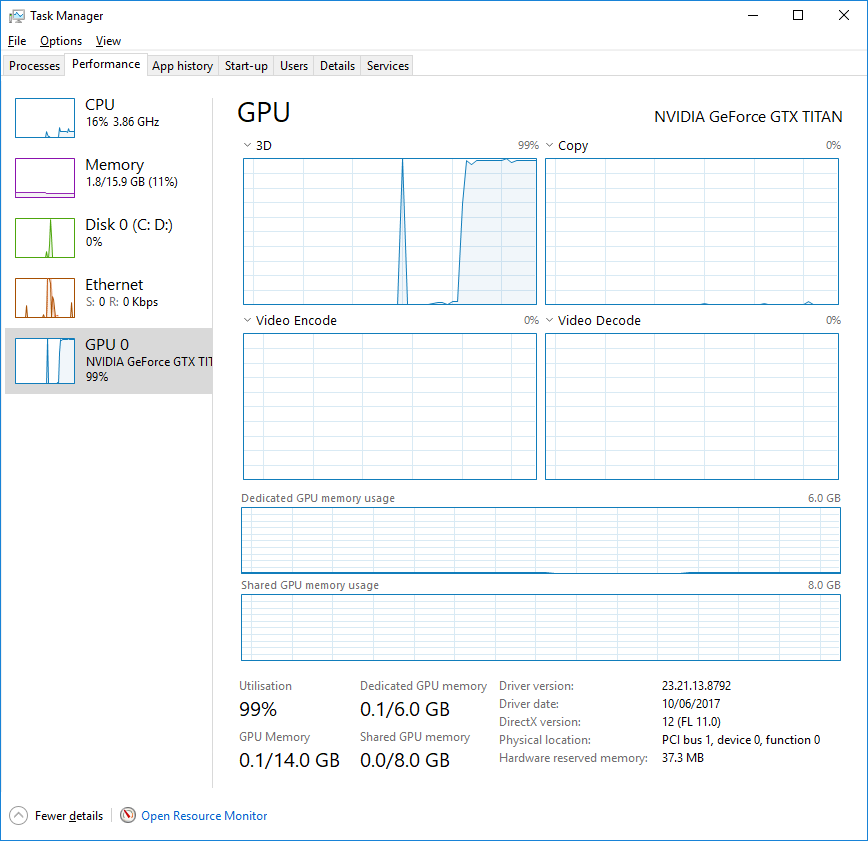
Task: Click the 0.1/6.0 GB dedicated memory value
Action: 405,709
